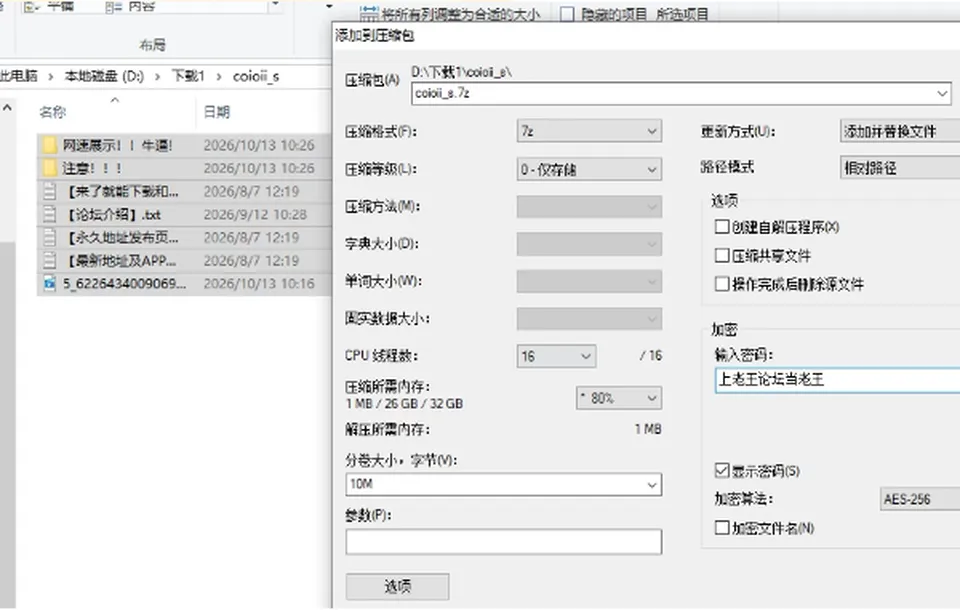Click the 5_6226434009069 file icon
This screenshot has width=960, height=610.
pos(50,284)
